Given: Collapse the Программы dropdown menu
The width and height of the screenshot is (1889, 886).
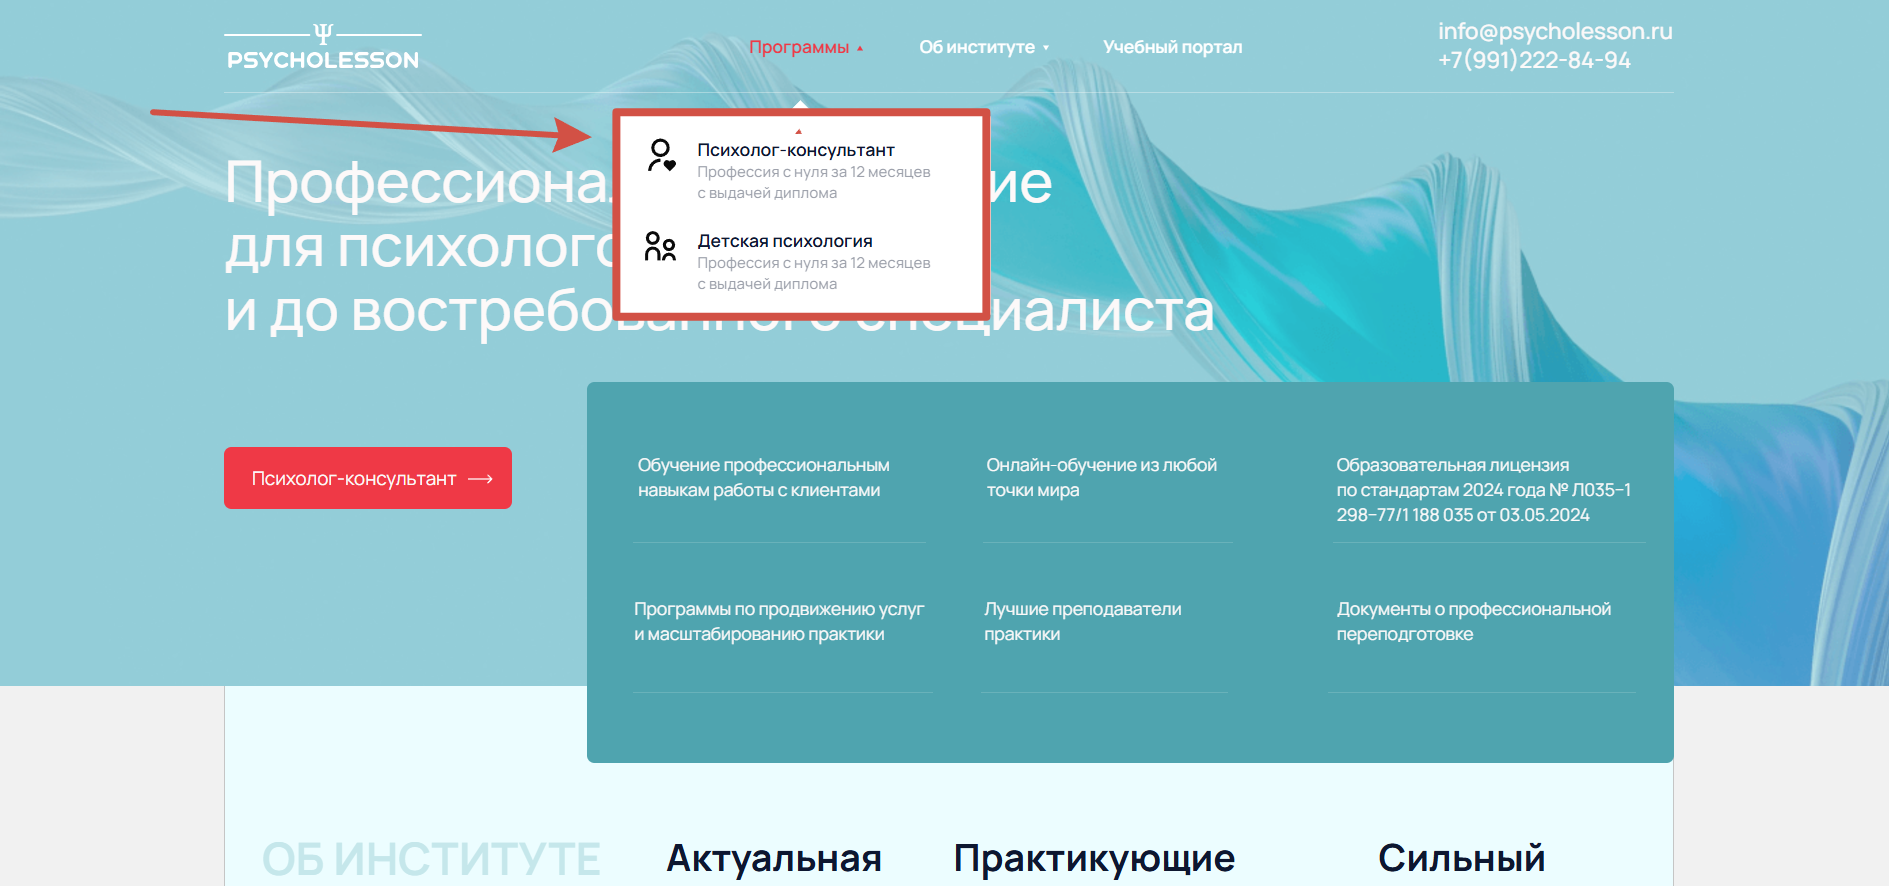Looking at the screenshot, I should click(806, 47).
